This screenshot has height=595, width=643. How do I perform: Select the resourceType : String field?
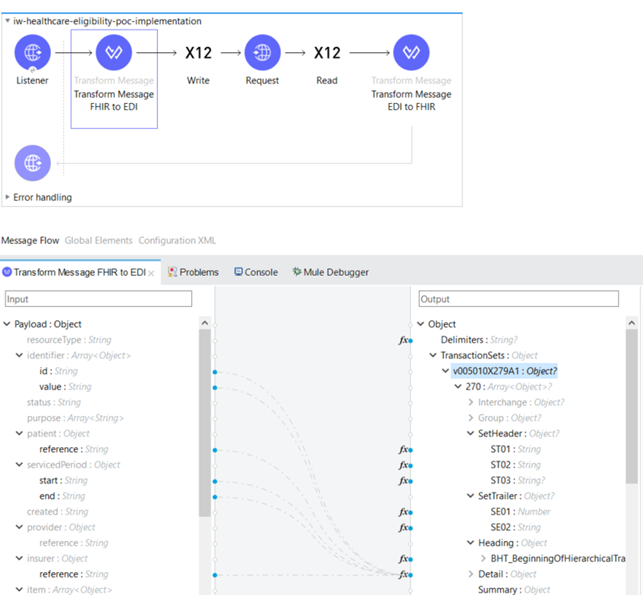pos(69,340)
